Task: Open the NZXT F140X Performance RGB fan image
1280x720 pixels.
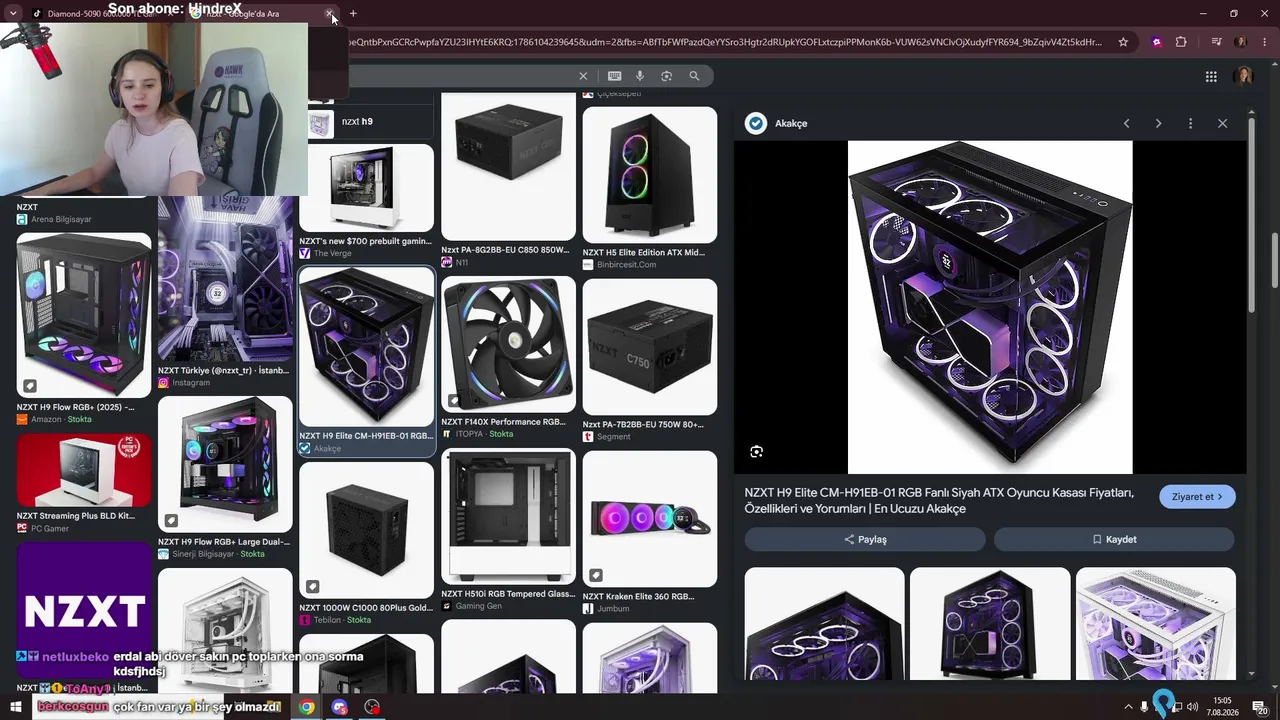Action: pyautogui.click(x=508, y=346)
